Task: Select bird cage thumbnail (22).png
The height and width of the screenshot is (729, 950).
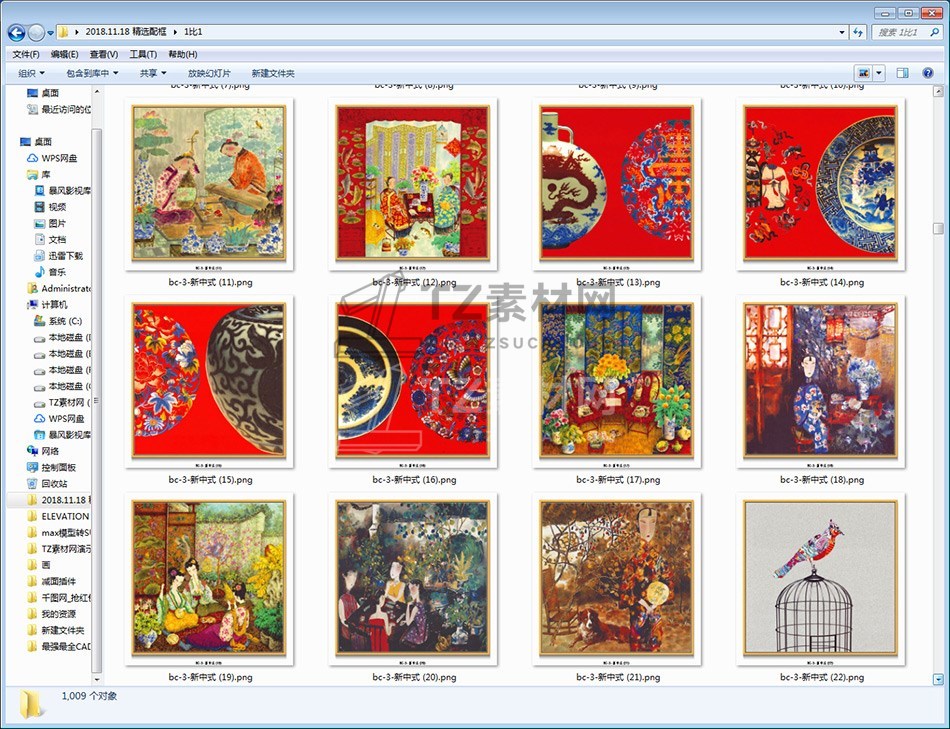Action: (x=820, y=579)
